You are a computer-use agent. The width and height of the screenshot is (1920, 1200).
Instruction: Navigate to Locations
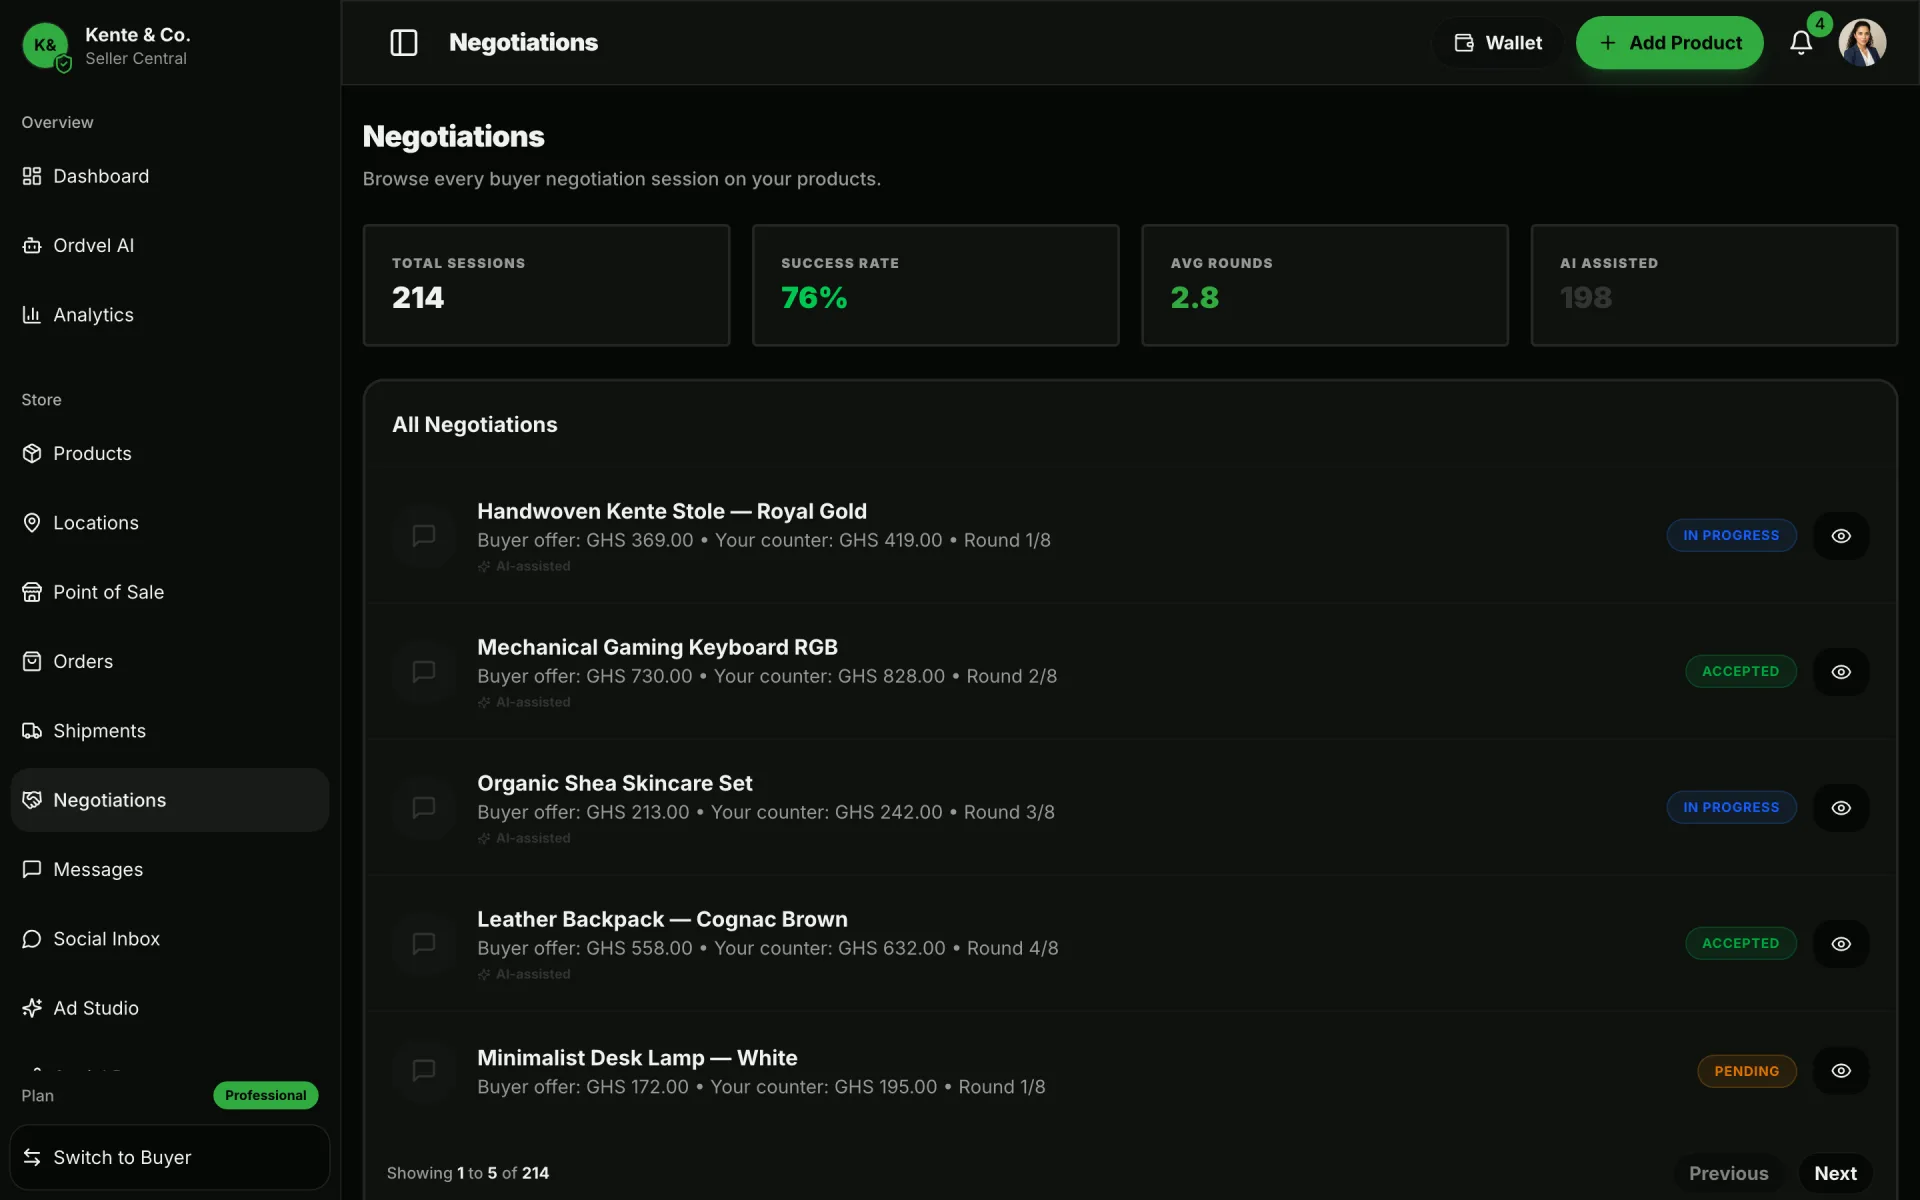coord(170,523)
